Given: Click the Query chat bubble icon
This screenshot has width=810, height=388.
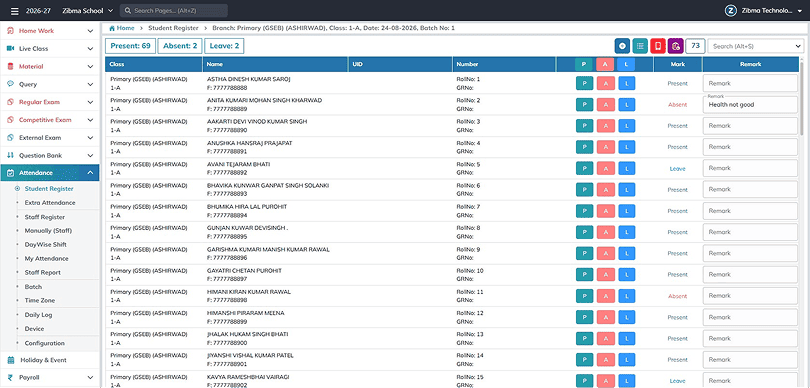Looking at the screenshot, I should click(10, 84).
